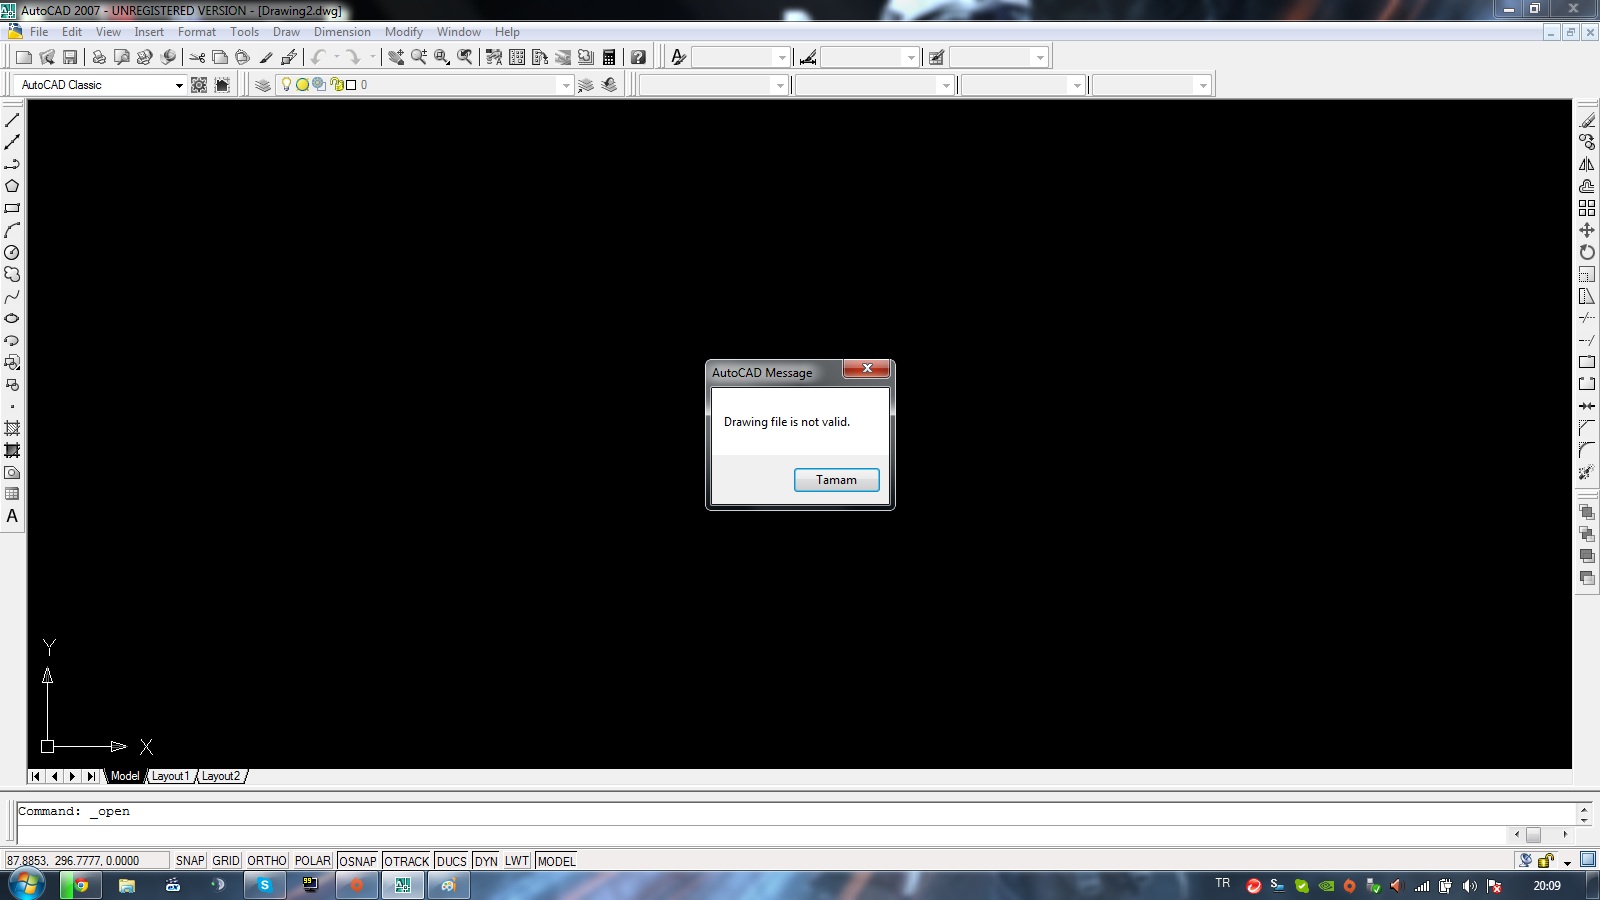Click the Cut scissors icon
1600x900 pixels.
click(x=197, y=57)
